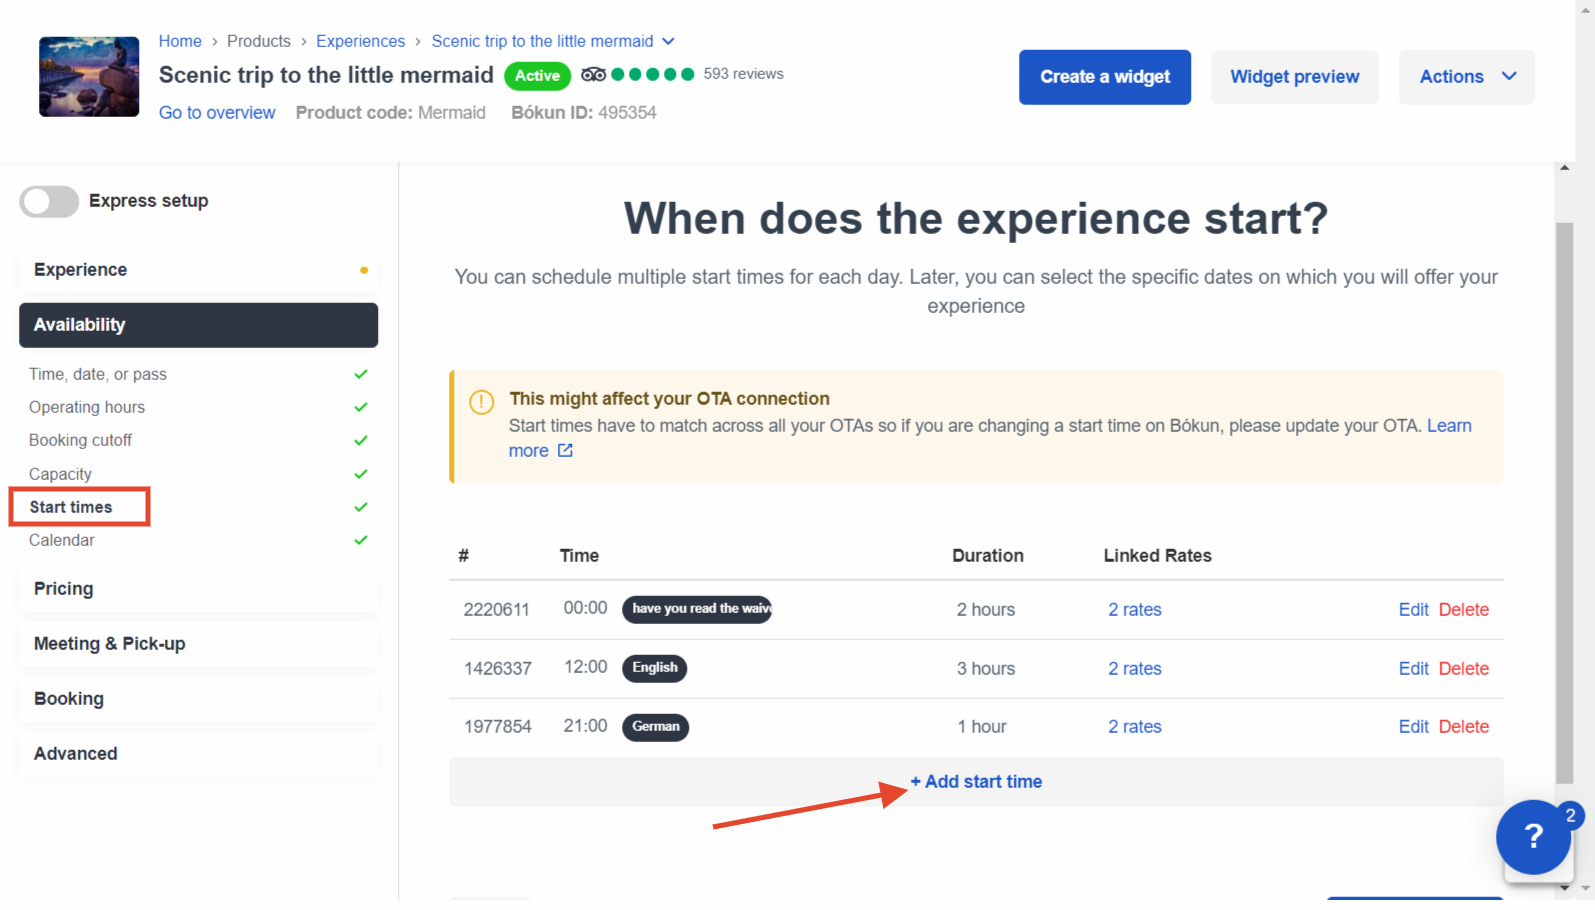Click the '3 hours' duration cell

986,669
